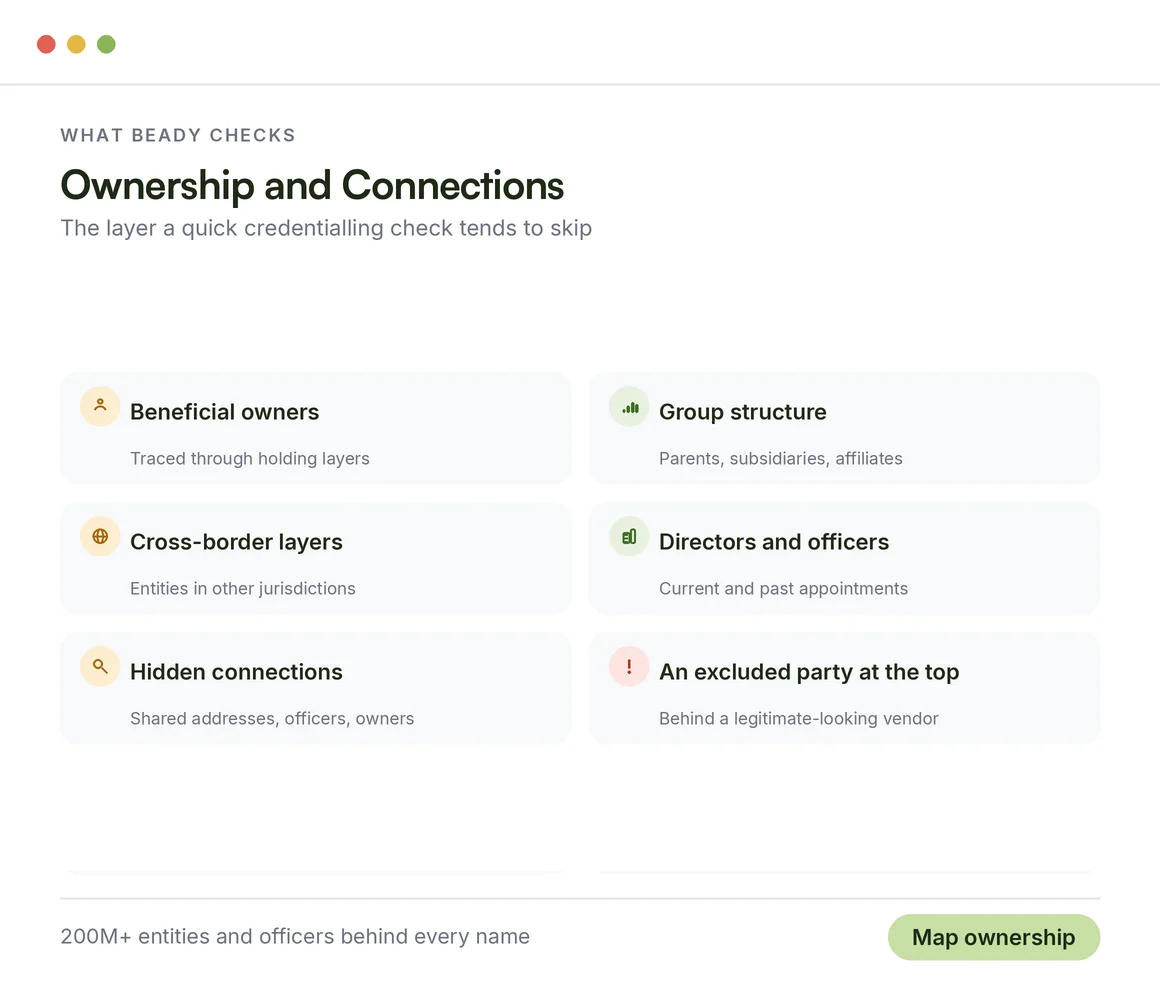This screenshot has width=1160, height=1000.
Task: Select the Directors and officers card title
Action: tap(774, 542)
